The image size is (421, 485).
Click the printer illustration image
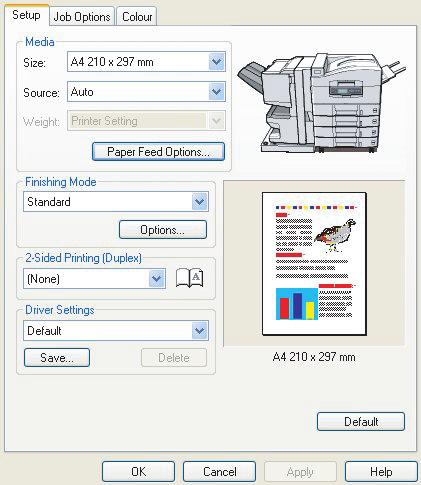coord(321,103)
